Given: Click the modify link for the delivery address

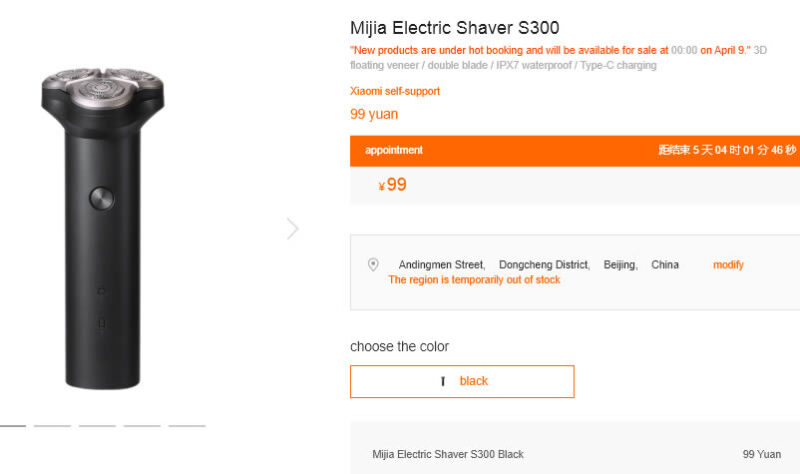Looking at the screenshot, I should [728, 265].
